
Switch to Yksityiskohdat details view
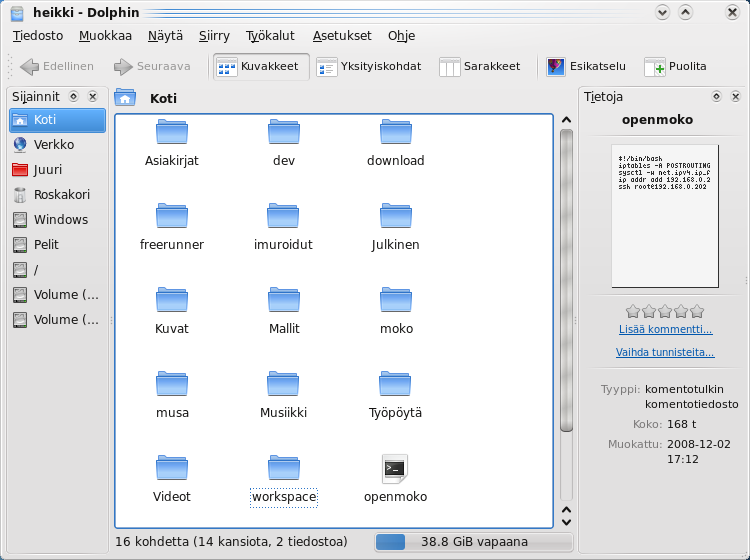pyautogui.click(x=369, y=67)
